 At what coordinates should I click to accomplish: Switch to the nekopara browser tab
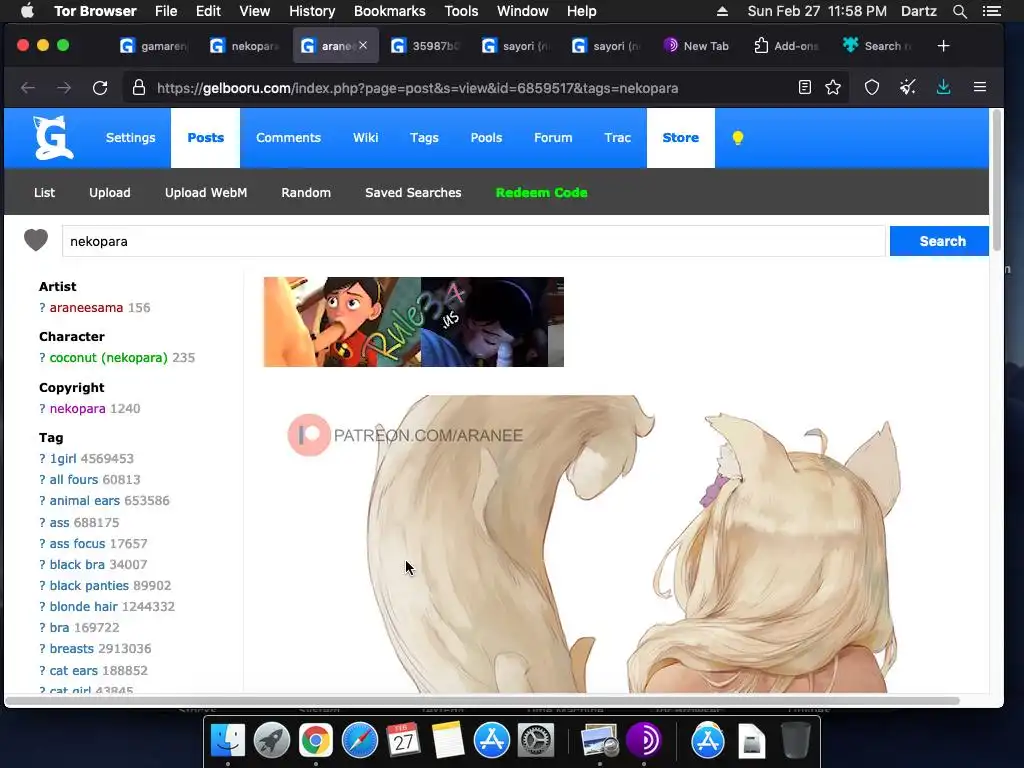click(x=244, y=46)
